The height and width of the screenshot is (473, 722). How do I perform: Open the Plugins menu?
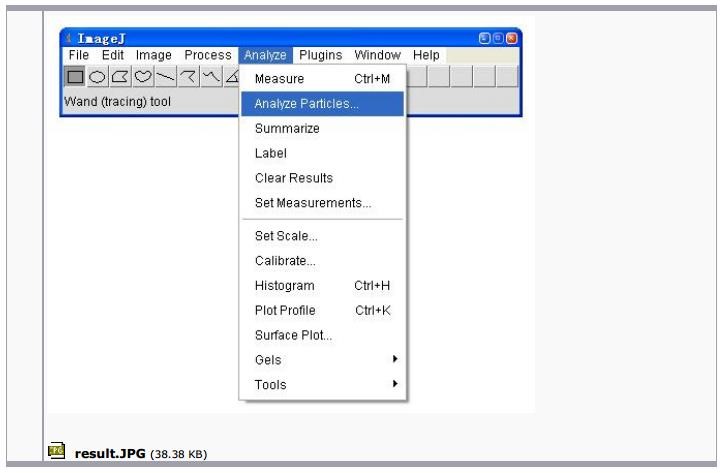(x=320, y=55)
